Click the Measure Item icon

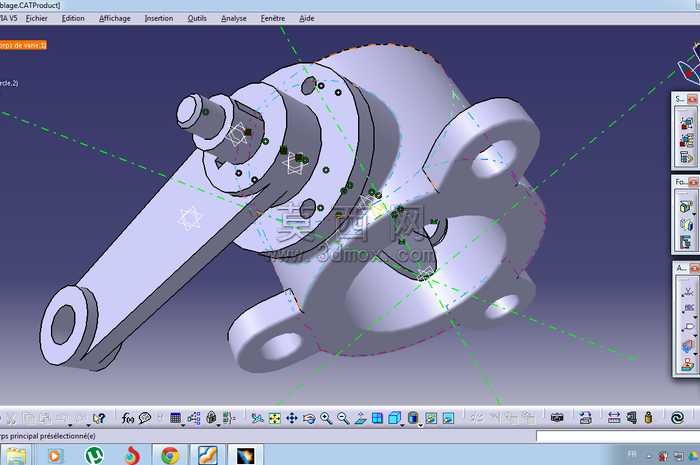click(x=631, y=418)
